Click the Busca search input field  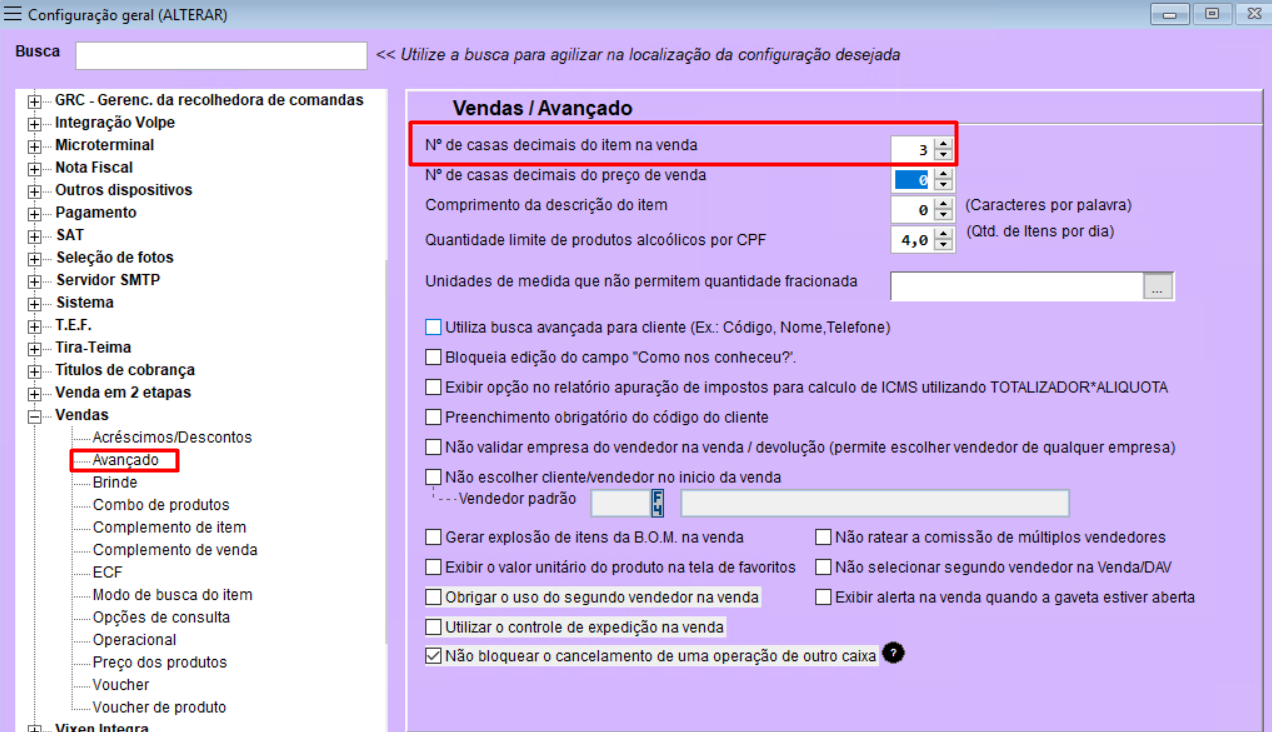point(222,55)
